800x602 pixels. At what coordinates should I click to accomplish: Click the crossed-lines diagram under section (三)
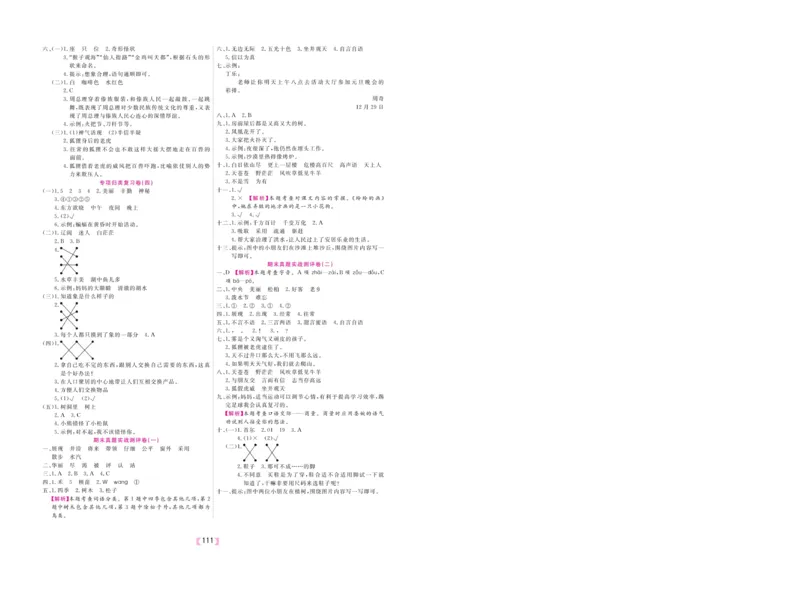tap(67, 316)
